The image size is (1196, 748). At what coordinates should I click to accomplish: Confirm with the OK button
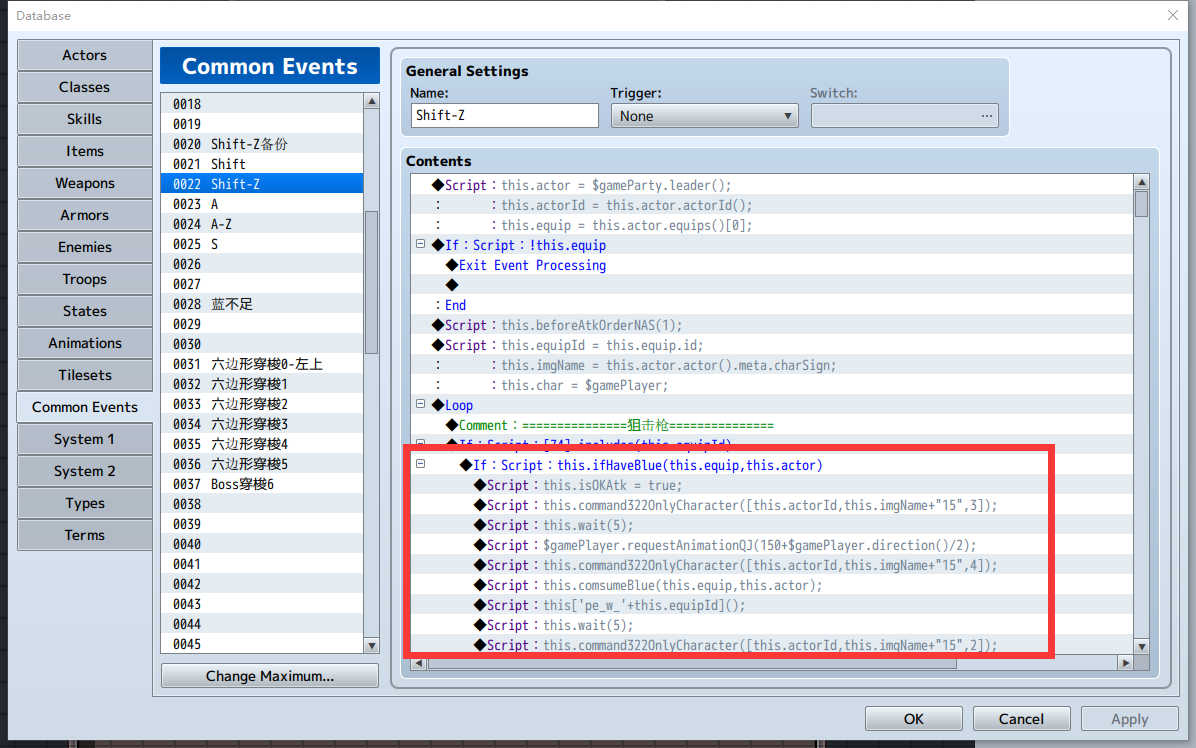pos(914,719)
